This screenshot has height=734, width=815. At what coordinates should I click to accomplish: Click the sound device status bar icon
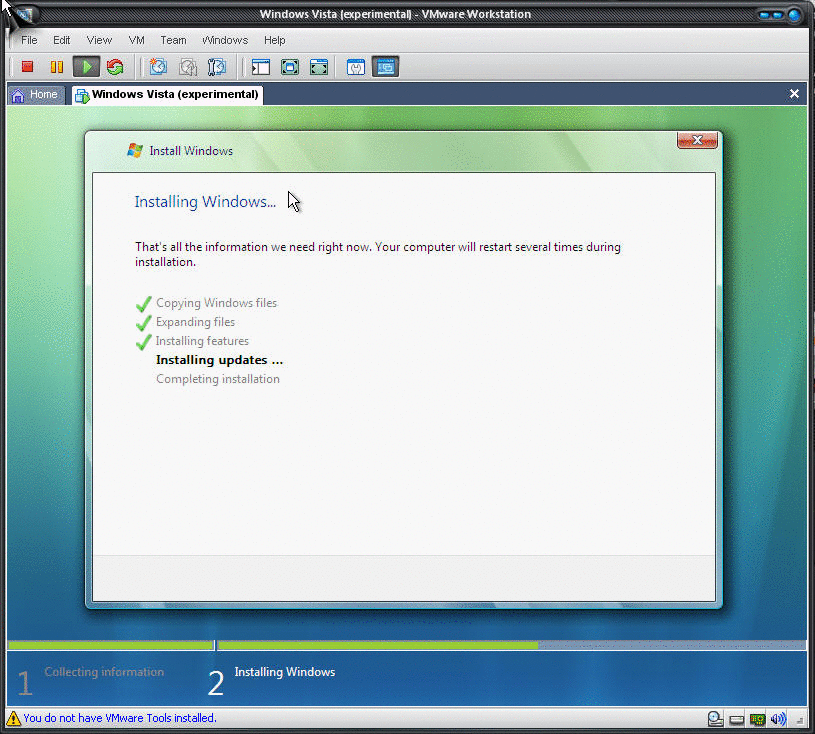pyautogui.click(x=778, y=719)
